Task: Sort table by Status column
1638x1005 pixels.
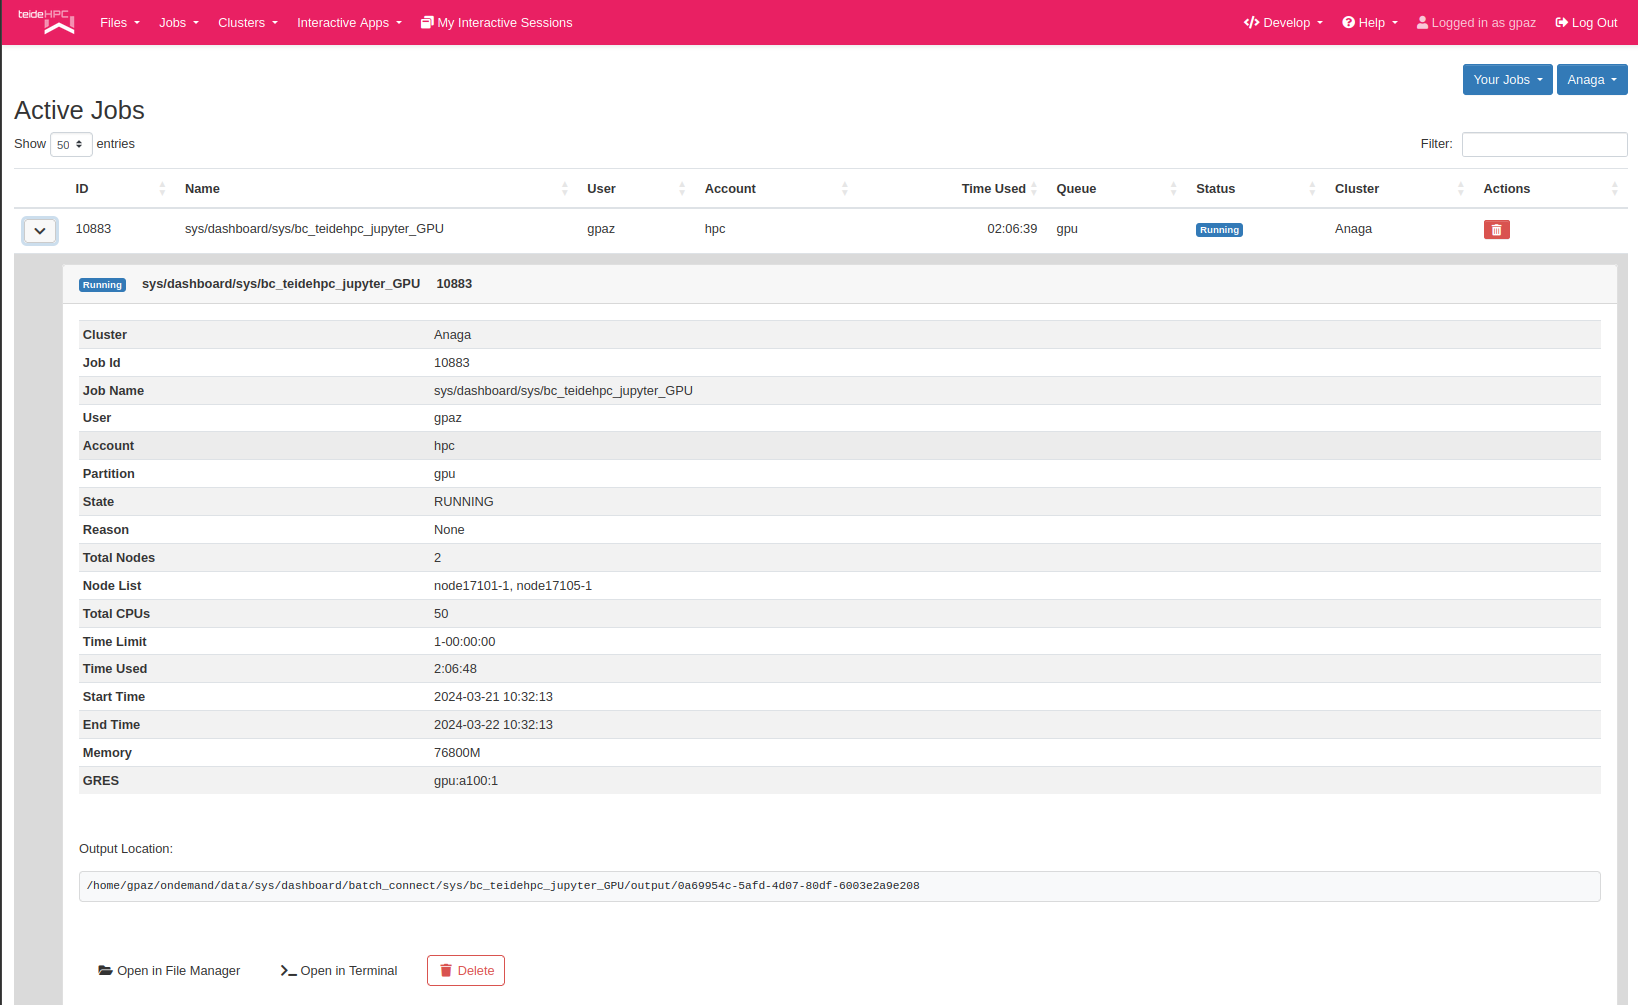Action: click(x=1311, y=189)
